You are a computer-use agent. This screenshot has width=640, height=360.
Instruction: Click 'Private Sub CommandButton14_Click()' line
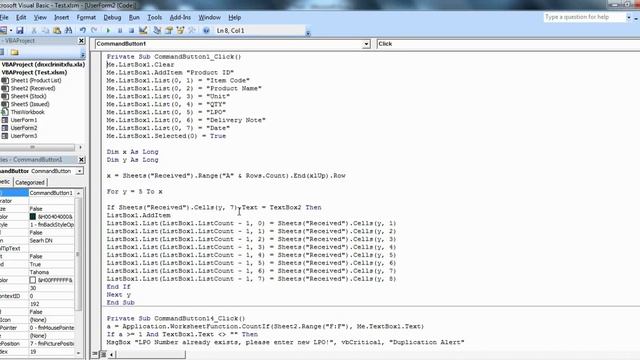pos(176,318)
